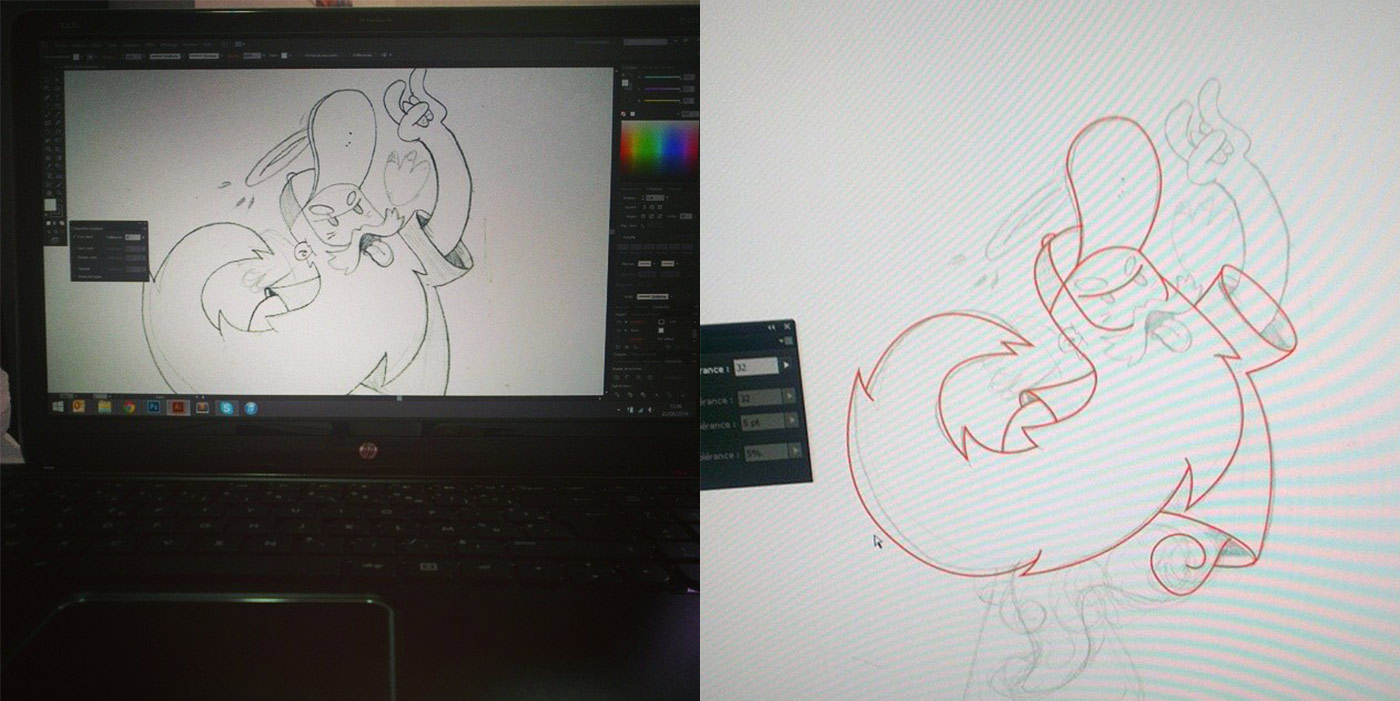Expand the arrow next to the 5% field
The width and height of the screenshot is (1400, 701).
tap(795, 452)
